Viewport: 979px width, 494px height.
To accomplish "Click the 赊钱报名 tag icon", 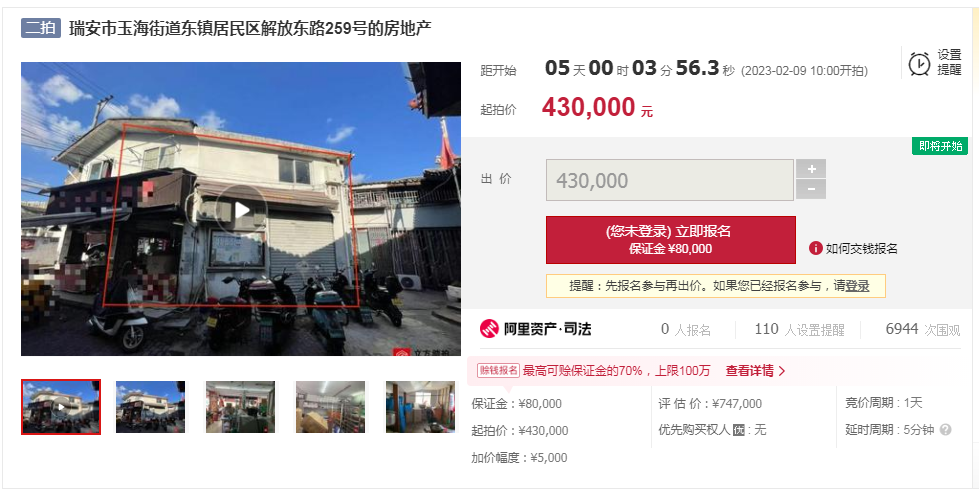I will [x=498, y=370].
